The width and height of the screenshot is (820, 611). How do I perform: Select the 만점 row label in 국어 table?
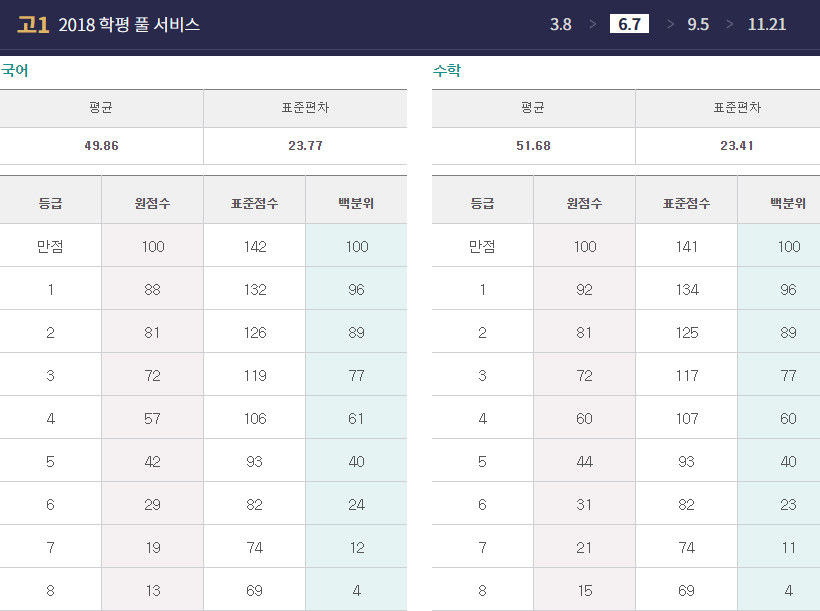(50, 247)
